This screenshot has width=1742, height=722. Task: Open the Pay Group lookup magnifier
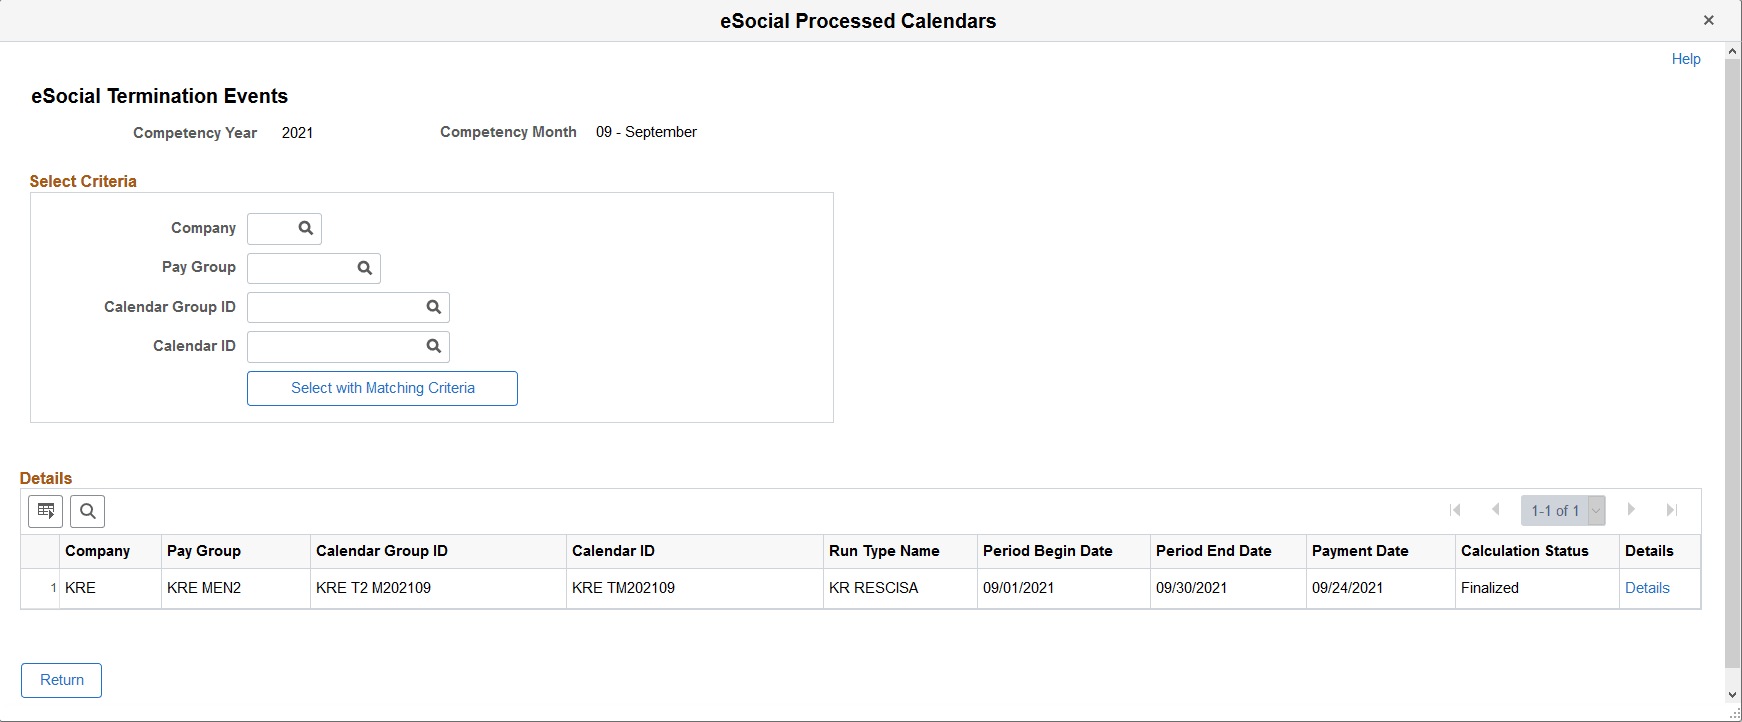[x=364, y=267]
